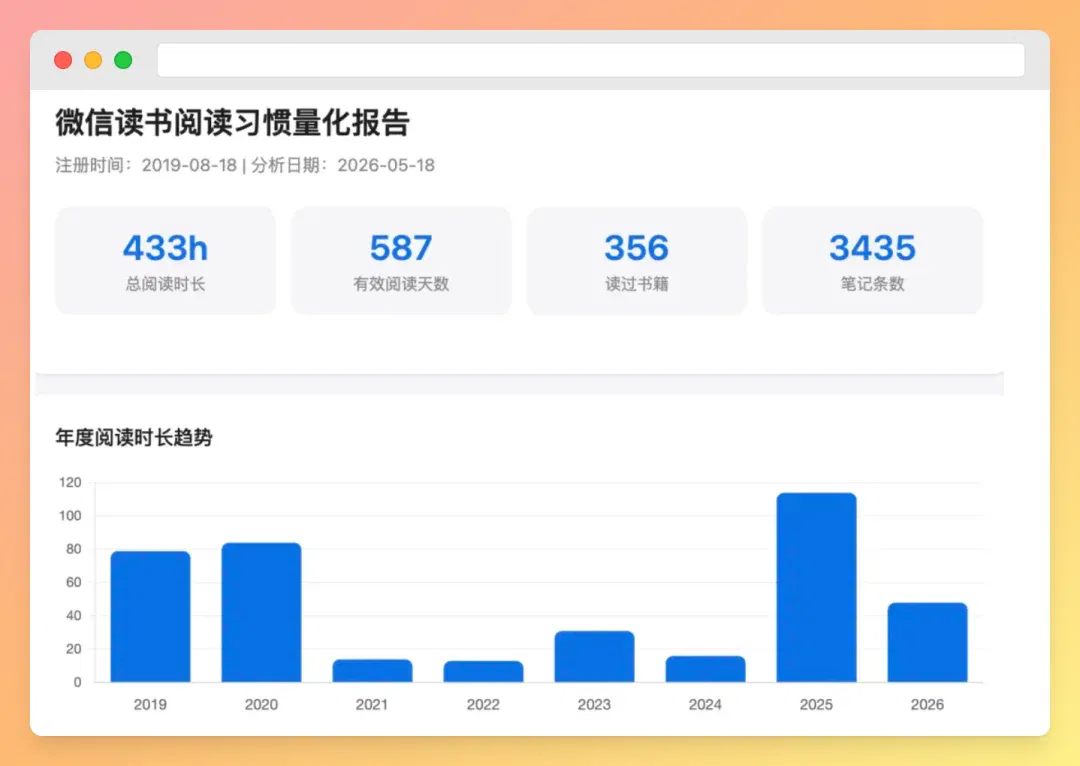The image size is (1080, 766).
Task: Click the green maximize window button
Action: click(x=123, y=60)
